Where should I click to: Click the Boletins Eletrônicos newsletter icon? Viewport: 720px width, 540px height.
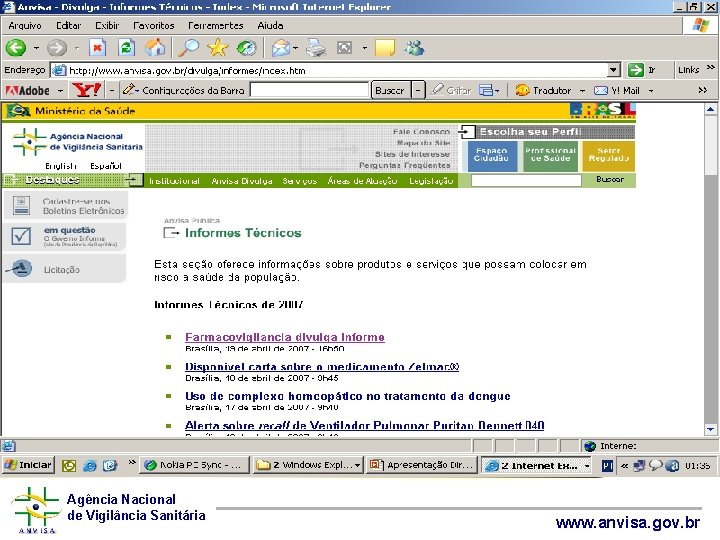point(21,205)
